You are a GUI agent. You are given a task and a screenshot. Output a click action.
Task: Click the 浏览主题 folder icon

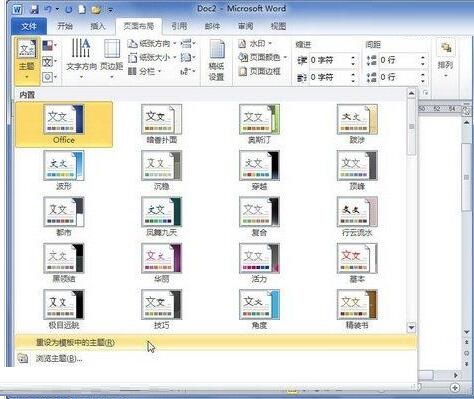(22, 358)
